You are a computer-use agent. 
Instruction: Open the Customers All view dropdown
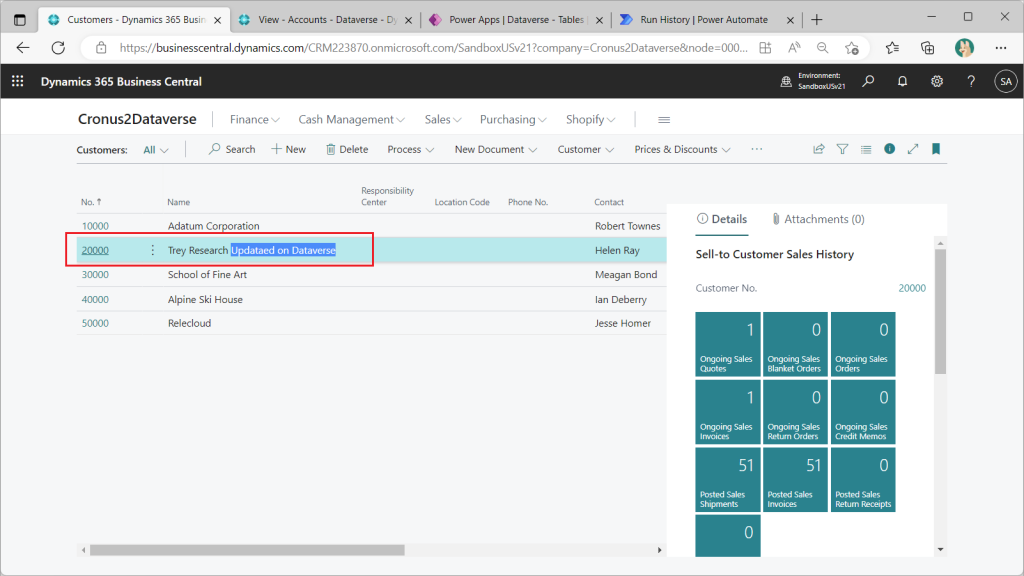(x=155, y=150)
